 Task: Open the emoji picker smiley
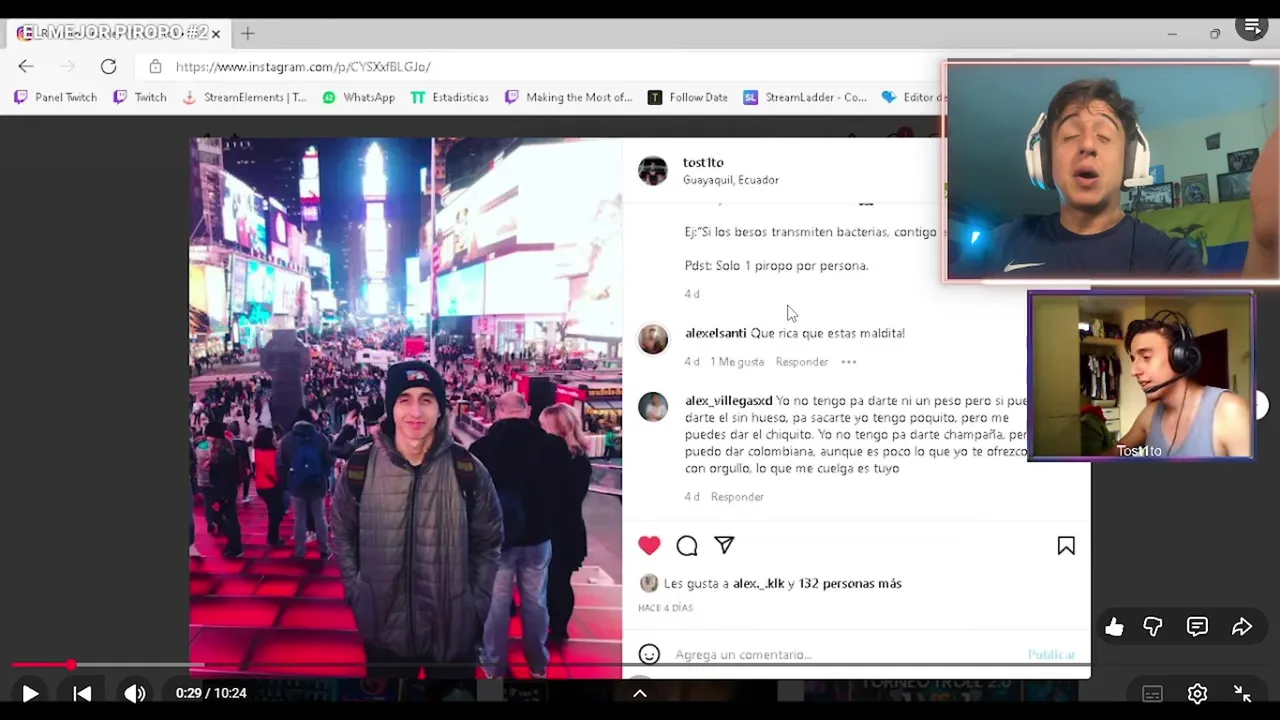(x=649, y=654)
